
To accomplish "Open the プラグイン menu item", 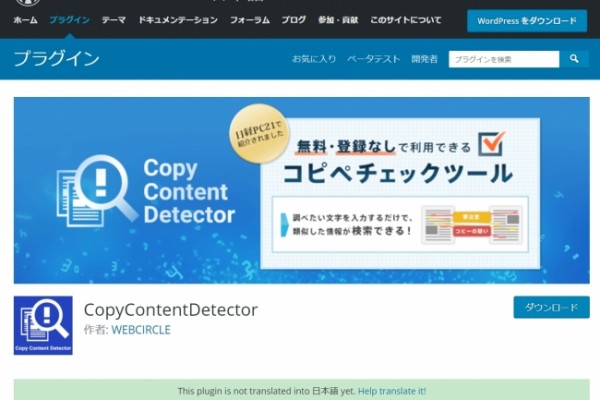I will click(x=70, y=20).
